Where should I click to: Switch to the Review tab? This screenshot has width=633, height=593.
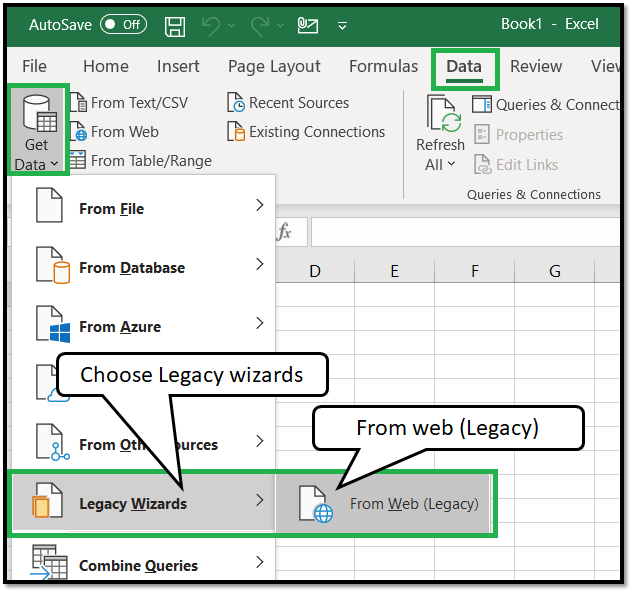coord(536,66)
